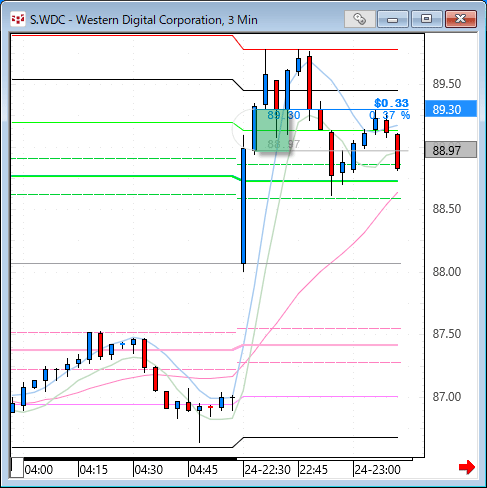Click the 88.00 price scale label

447,272
